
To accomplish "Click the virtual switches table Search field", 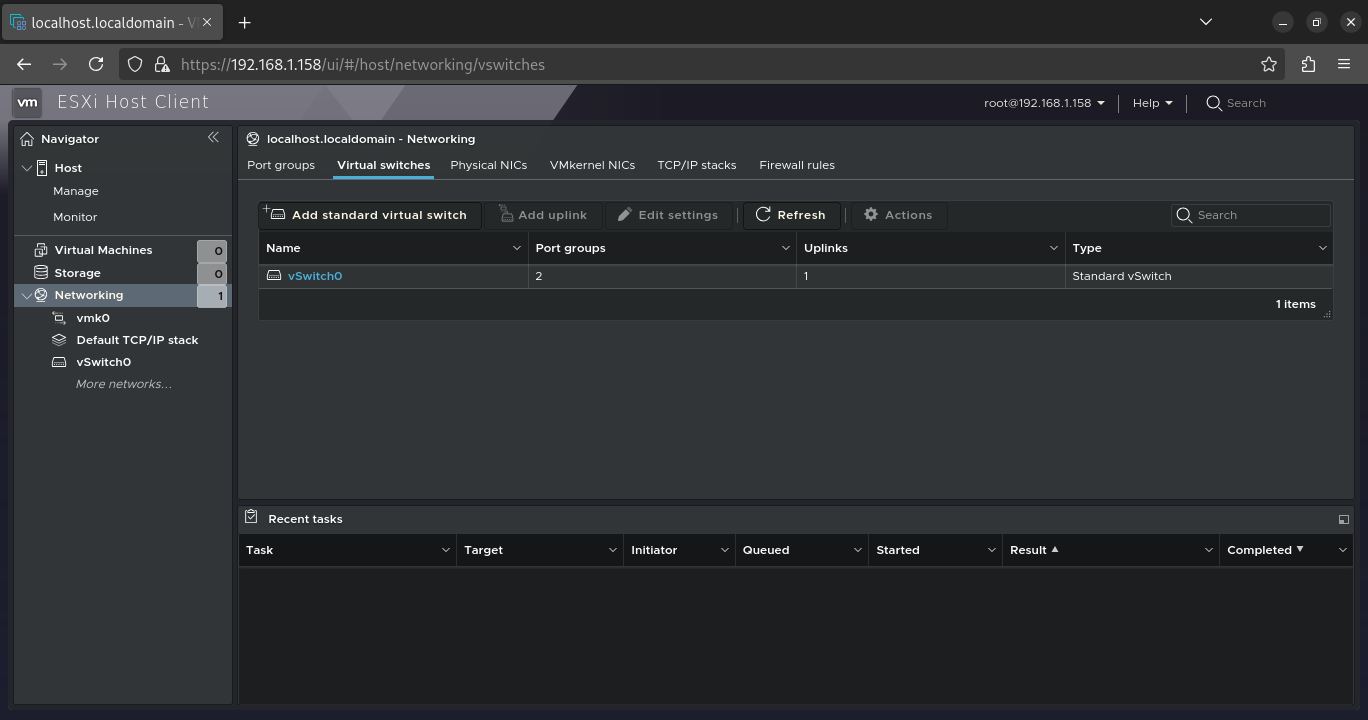I will click(x=1251, y=215).
